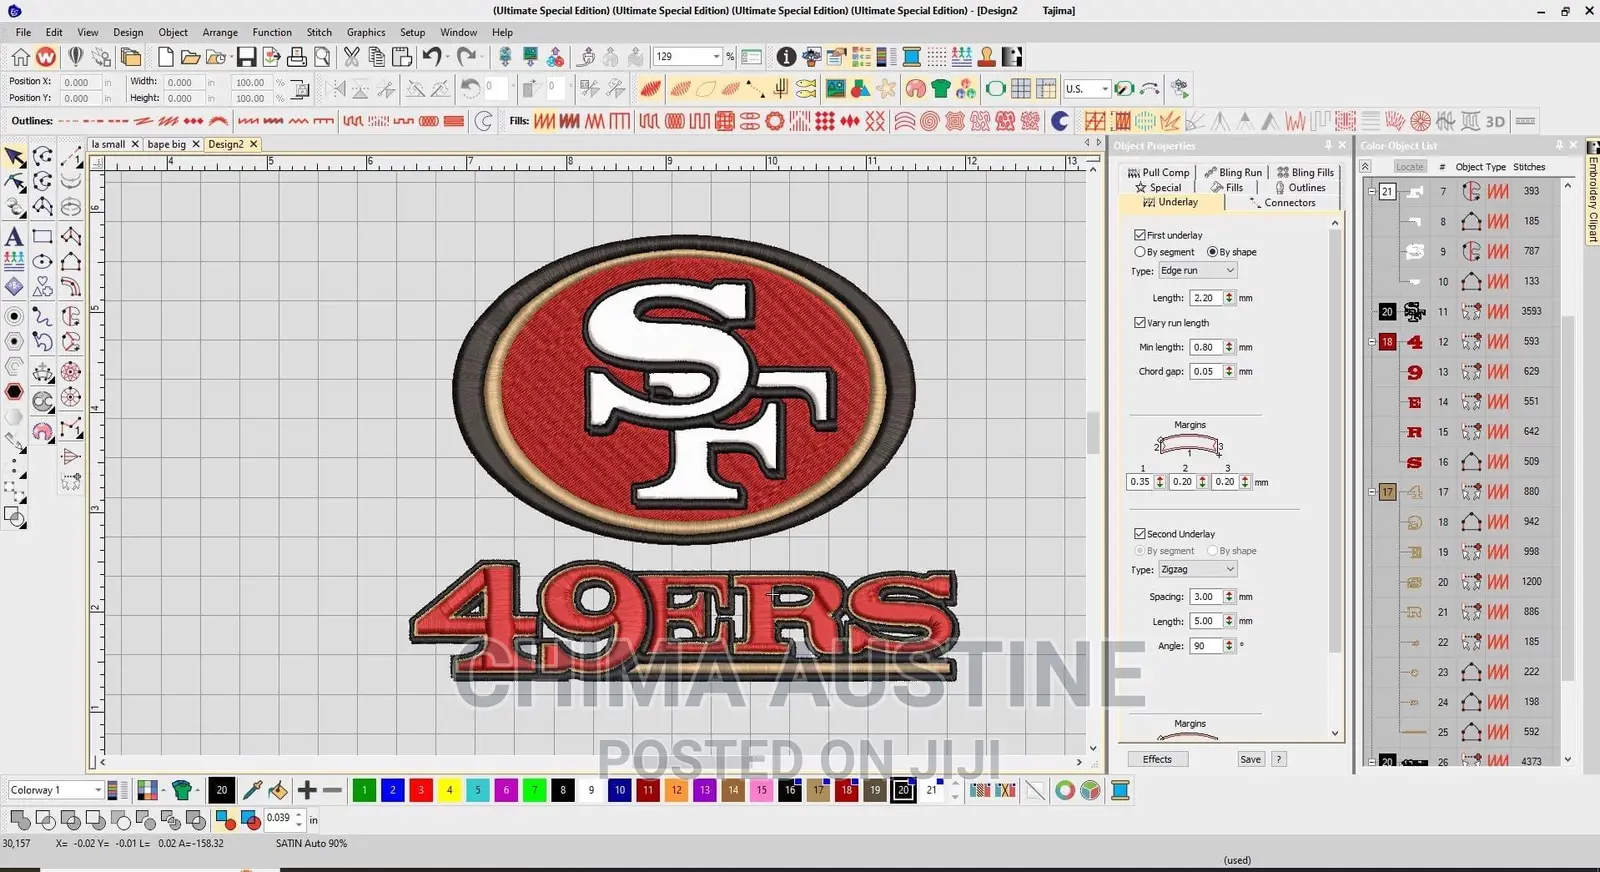The height and width of the screenshot is (872, 1600).
Task: Cut selection with the scissors icon
Action: click(x=351, y=57)
